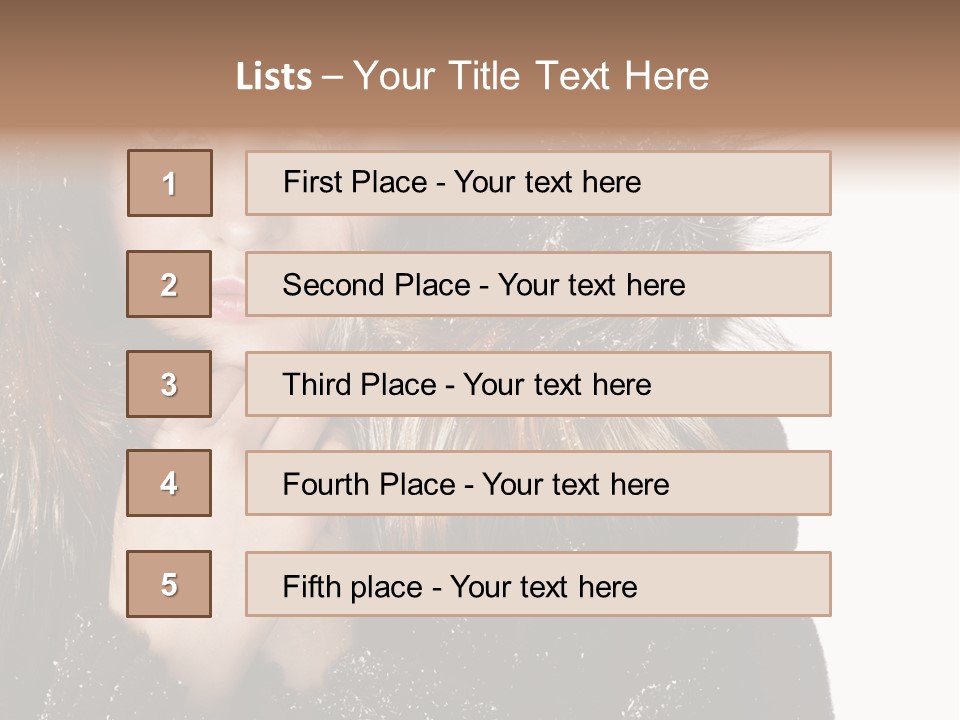The width and height of the screenshot is (960, 720).
Task: Click the words 'Third Place'
Action: pyautogui.click(x=359, y=384)
